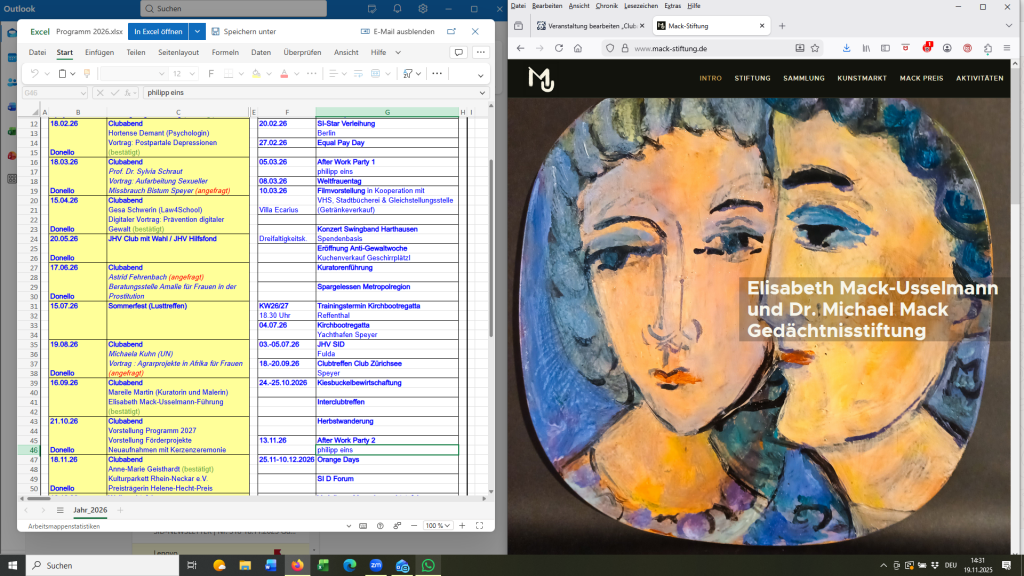Open Outlook settings gear icon
Screen dimensions: 1024x576
click(423, 8)
